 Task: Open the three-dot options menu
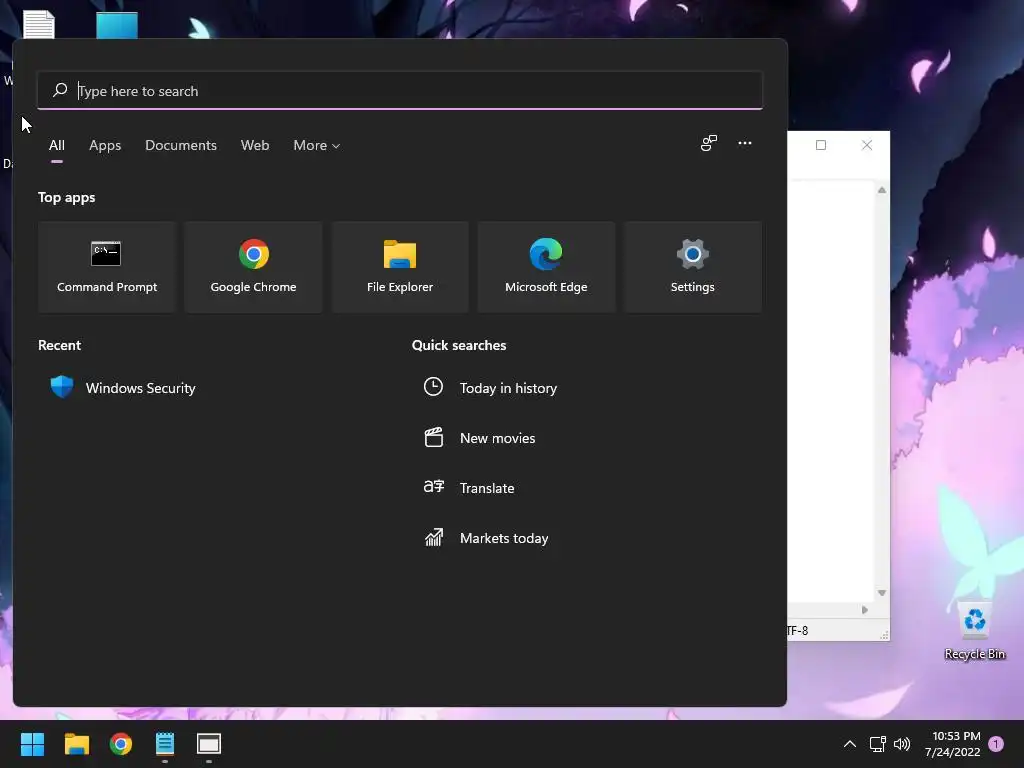tap(744, 143)
